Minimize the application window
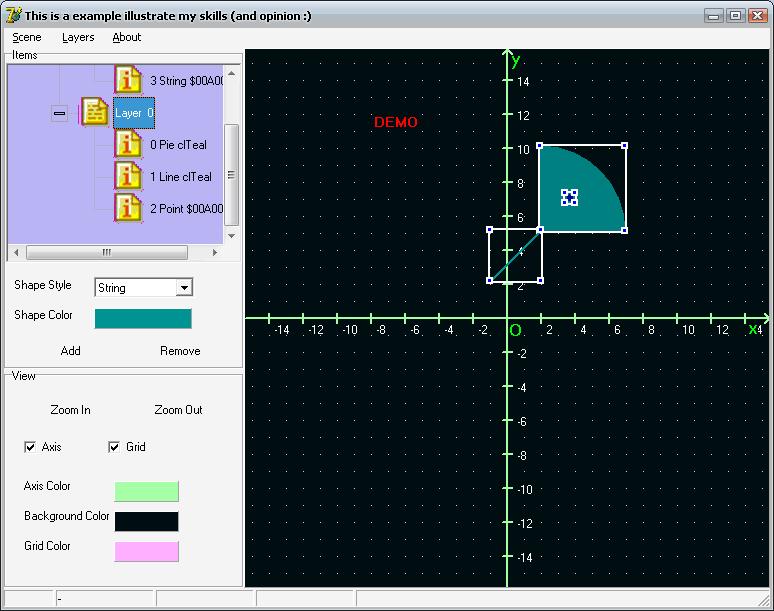Viewport: 774px width, 611px height. click(713, 16)
